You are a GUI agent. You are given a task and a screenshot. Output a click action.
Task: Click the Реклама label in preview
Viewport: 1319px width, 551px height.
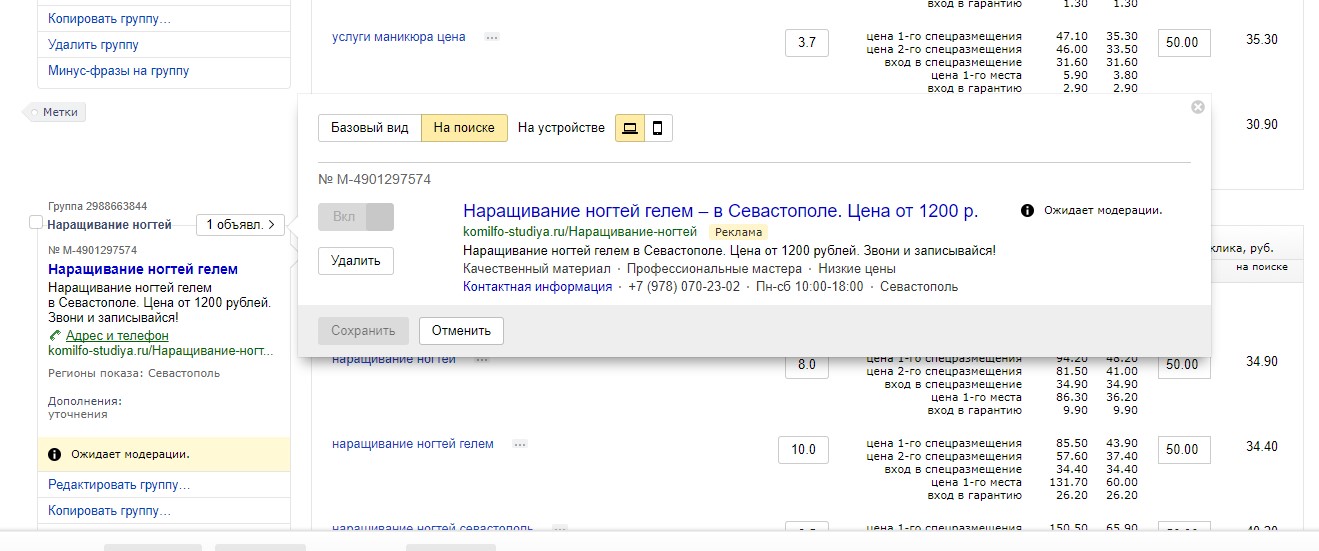coord(738,232)
